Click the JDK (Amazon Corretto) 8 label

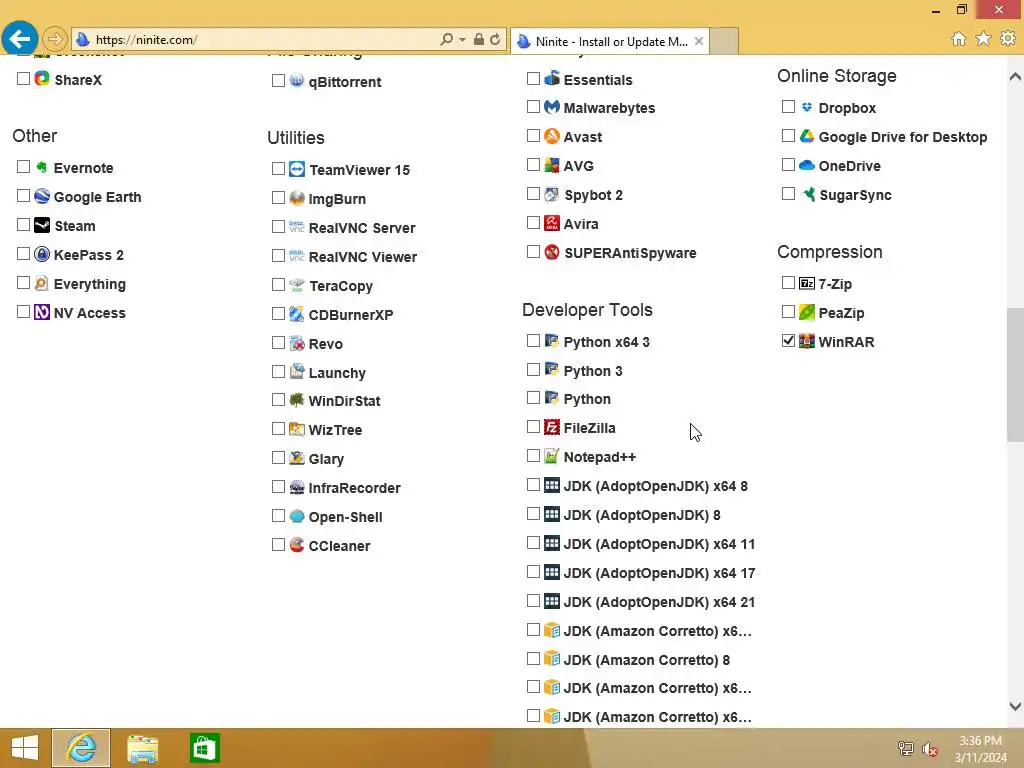click(647, 660)
